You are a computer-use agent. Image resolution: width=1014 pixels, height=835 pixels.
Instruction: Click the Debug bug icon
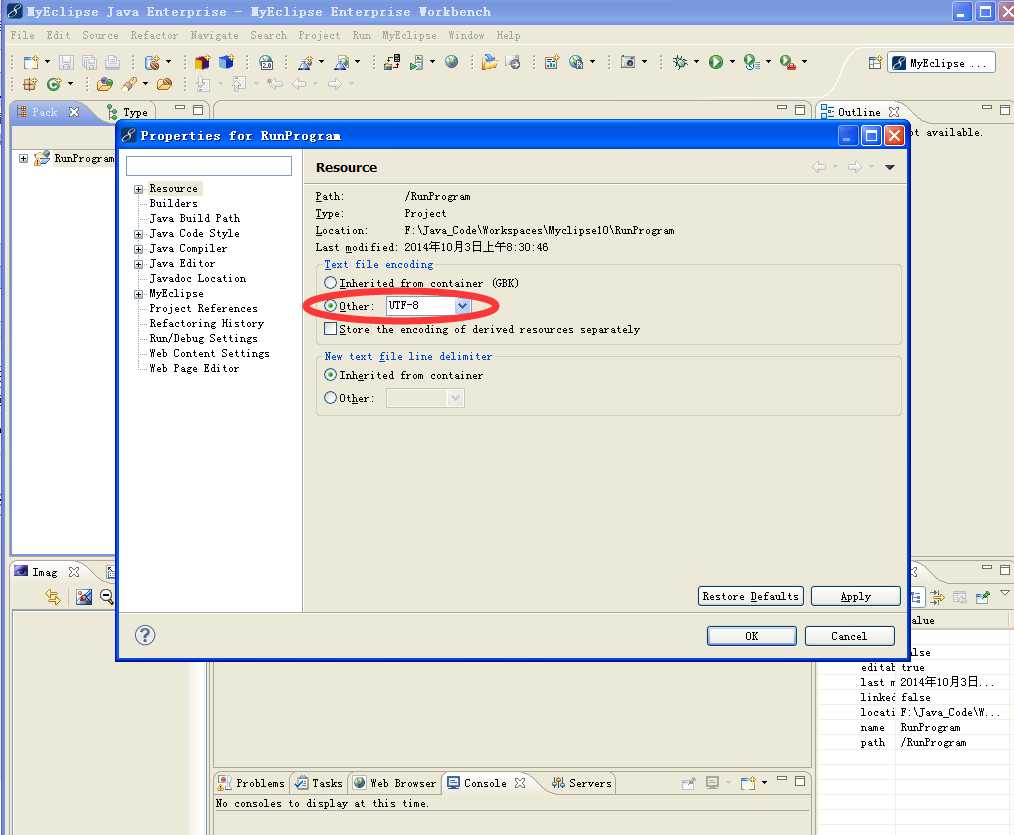pyautogui.click(x=680, y=62)
